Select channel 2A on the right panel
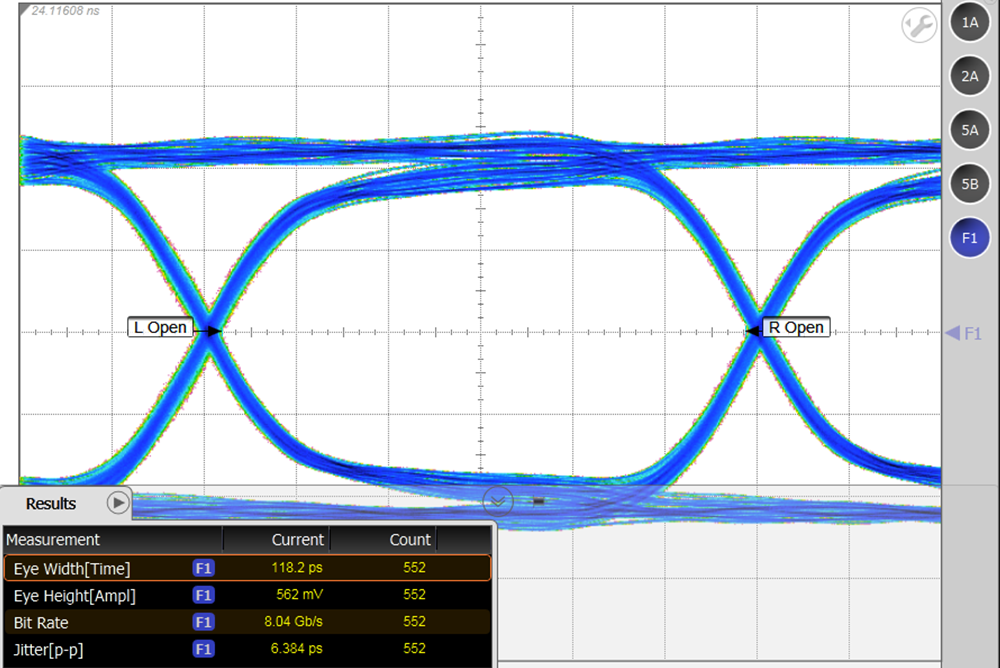The height and width of the screenshot is (668, 1000). (969, 76)
